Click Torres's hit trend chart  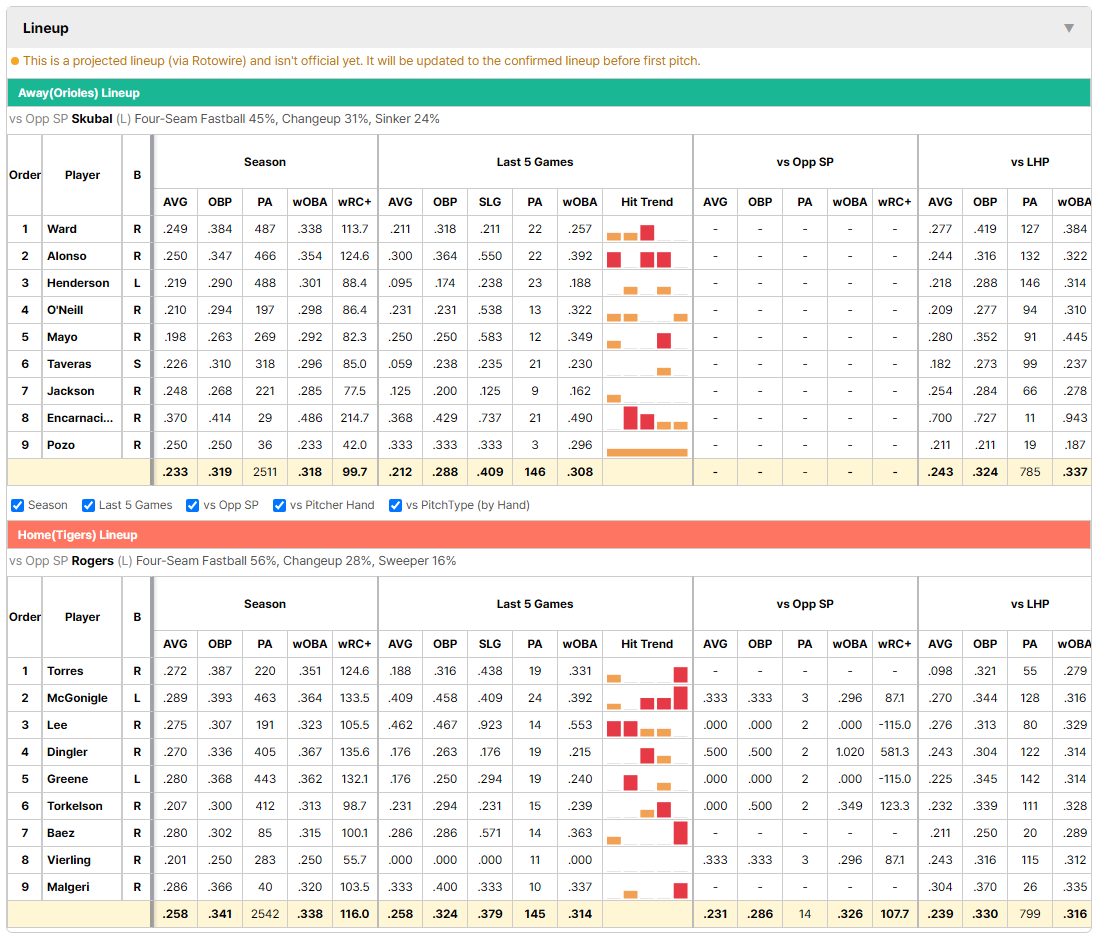pos(647,672)
